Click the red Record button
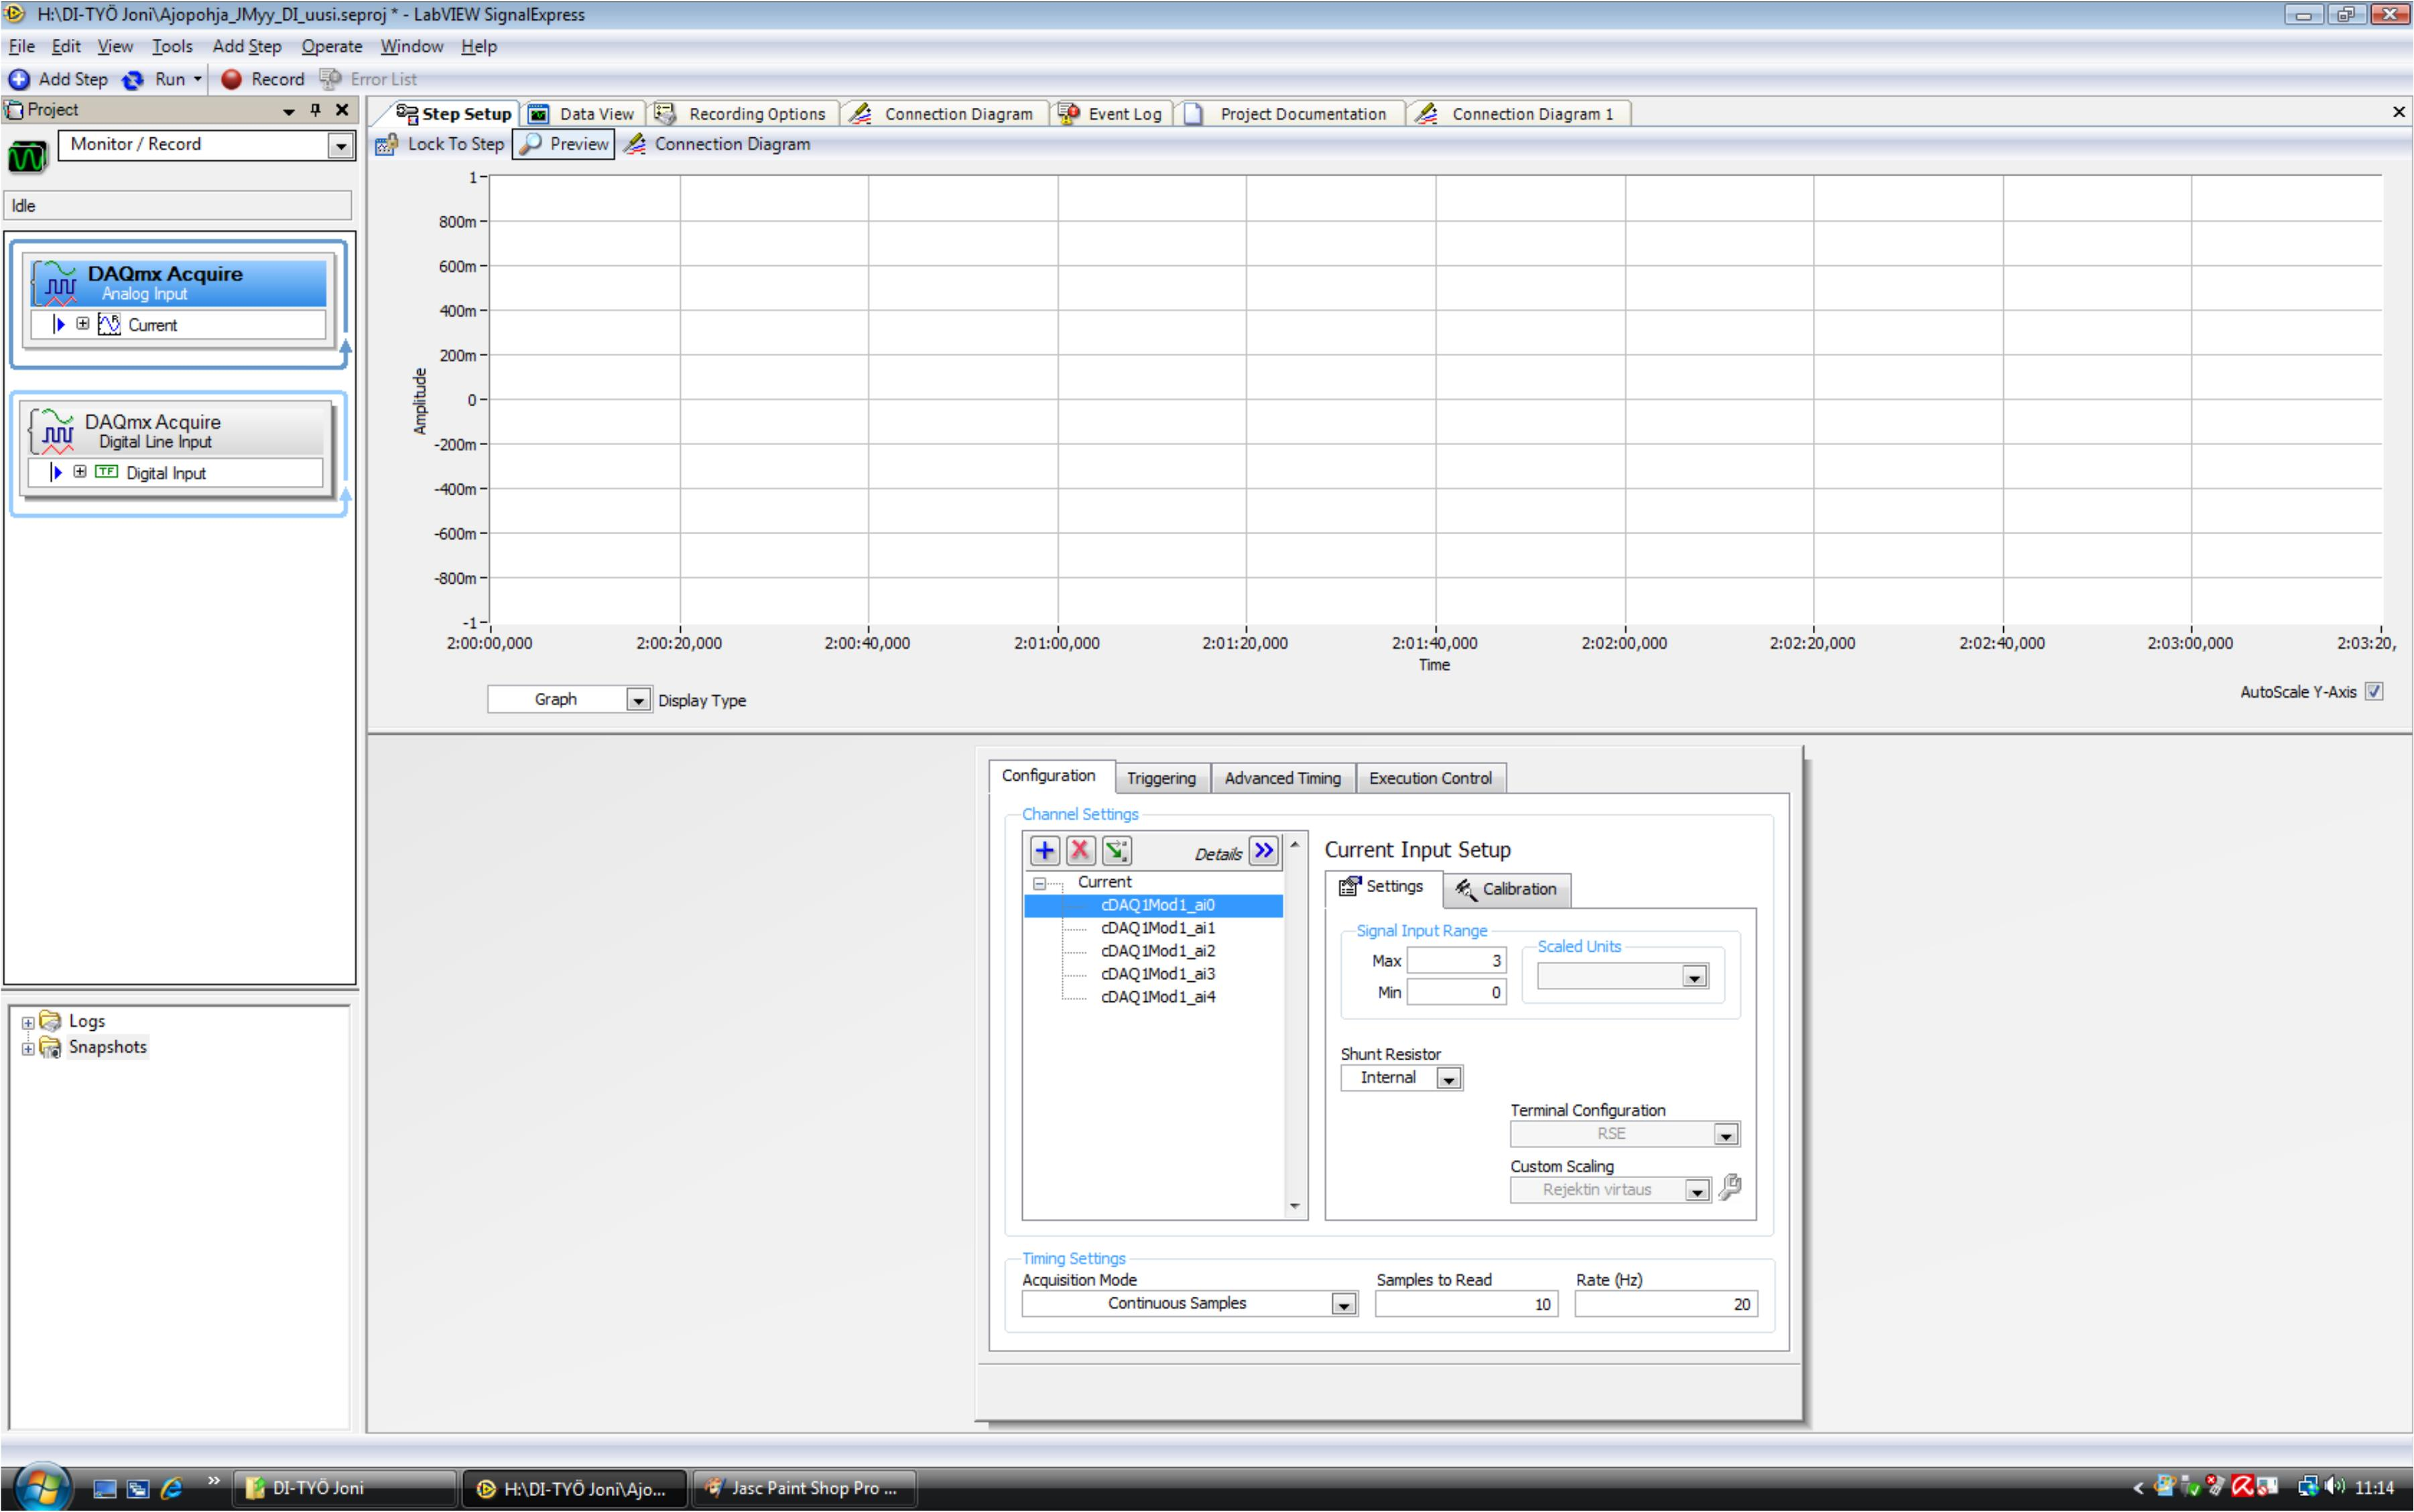This screenshot has width=2414, height=1512. [x=231, y=79]
